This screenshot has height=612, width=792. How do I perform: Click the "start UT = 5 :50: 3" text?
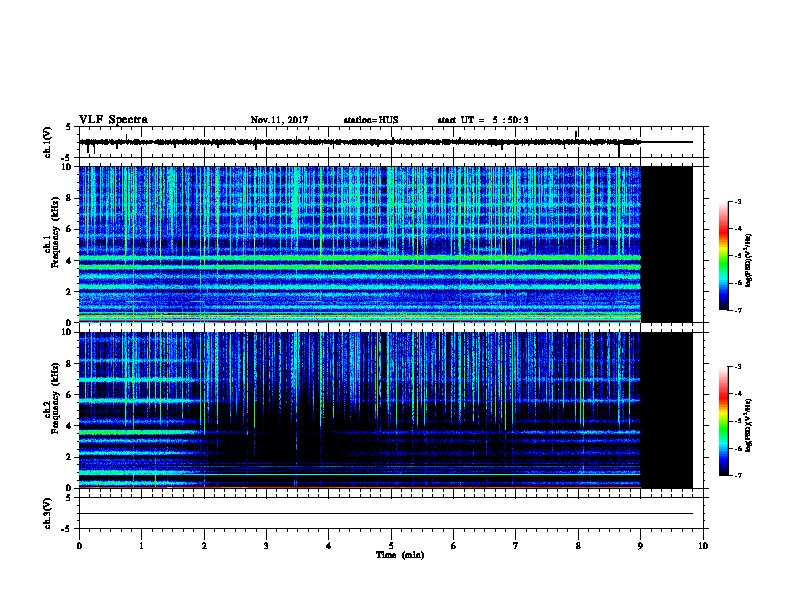coord(483,120)
